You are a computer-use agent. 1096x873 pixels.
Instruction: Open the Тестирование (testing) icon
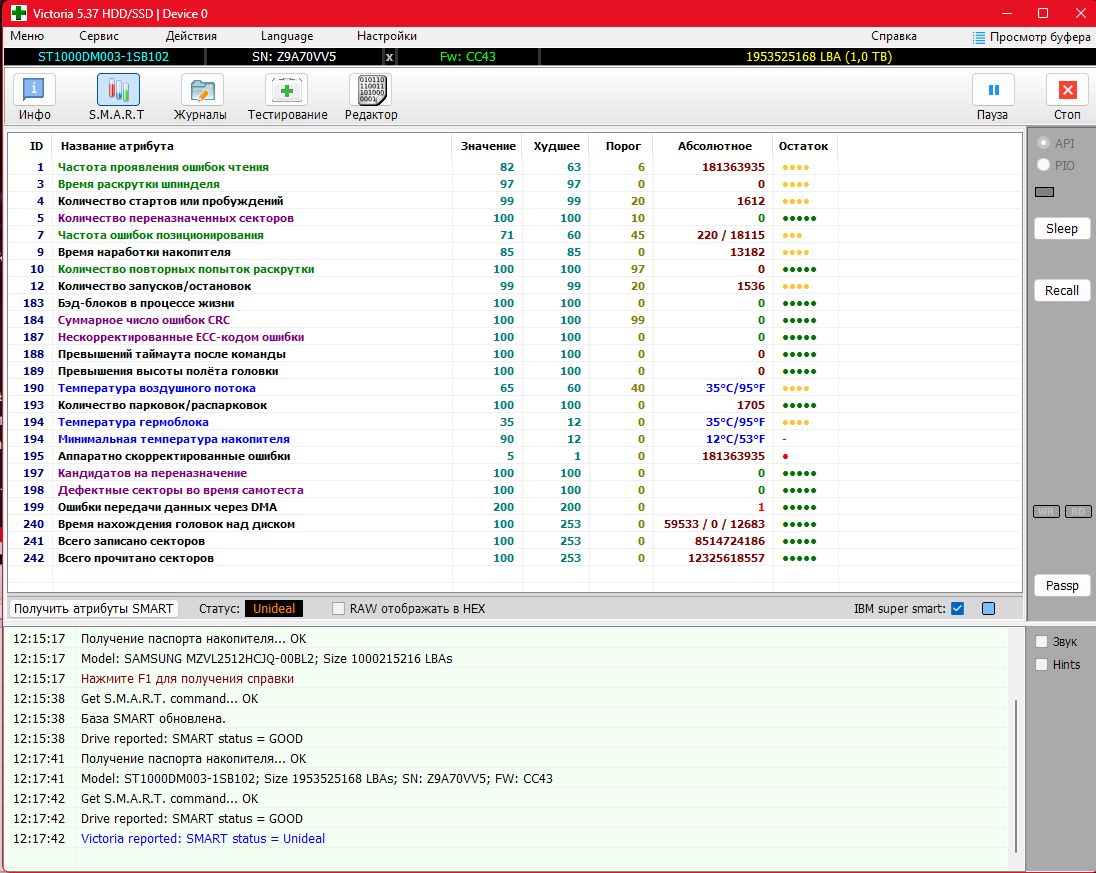tap(287, 91)
